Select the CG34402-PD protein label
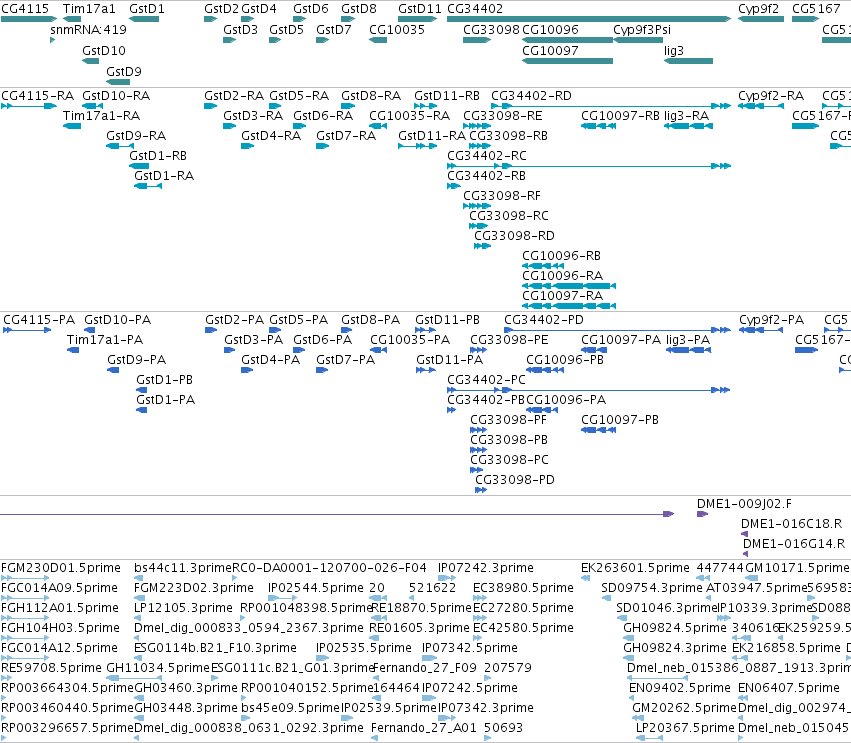 coord(544,320)
